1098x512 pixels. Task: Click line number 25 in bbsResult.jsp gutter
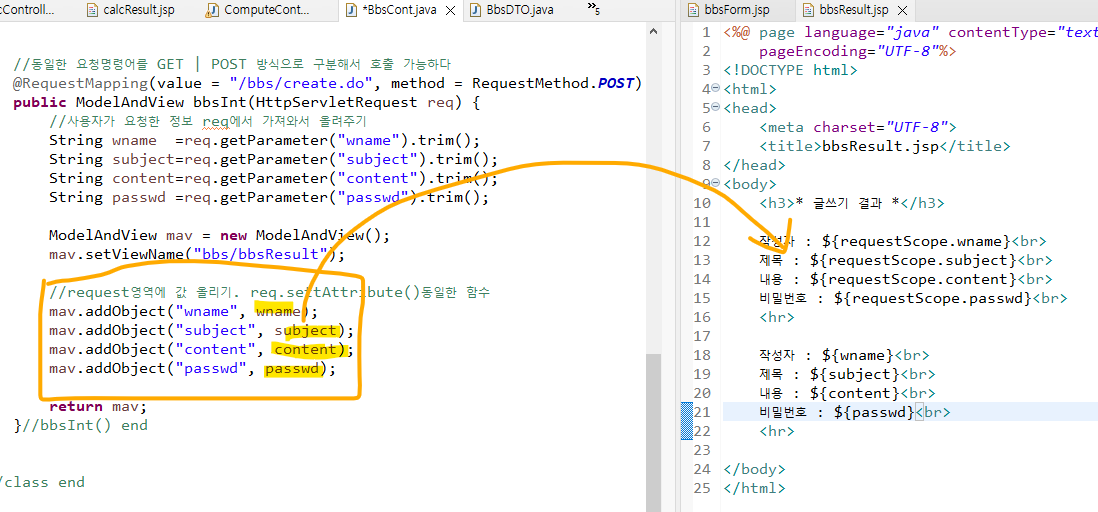(x=702, y=488)
